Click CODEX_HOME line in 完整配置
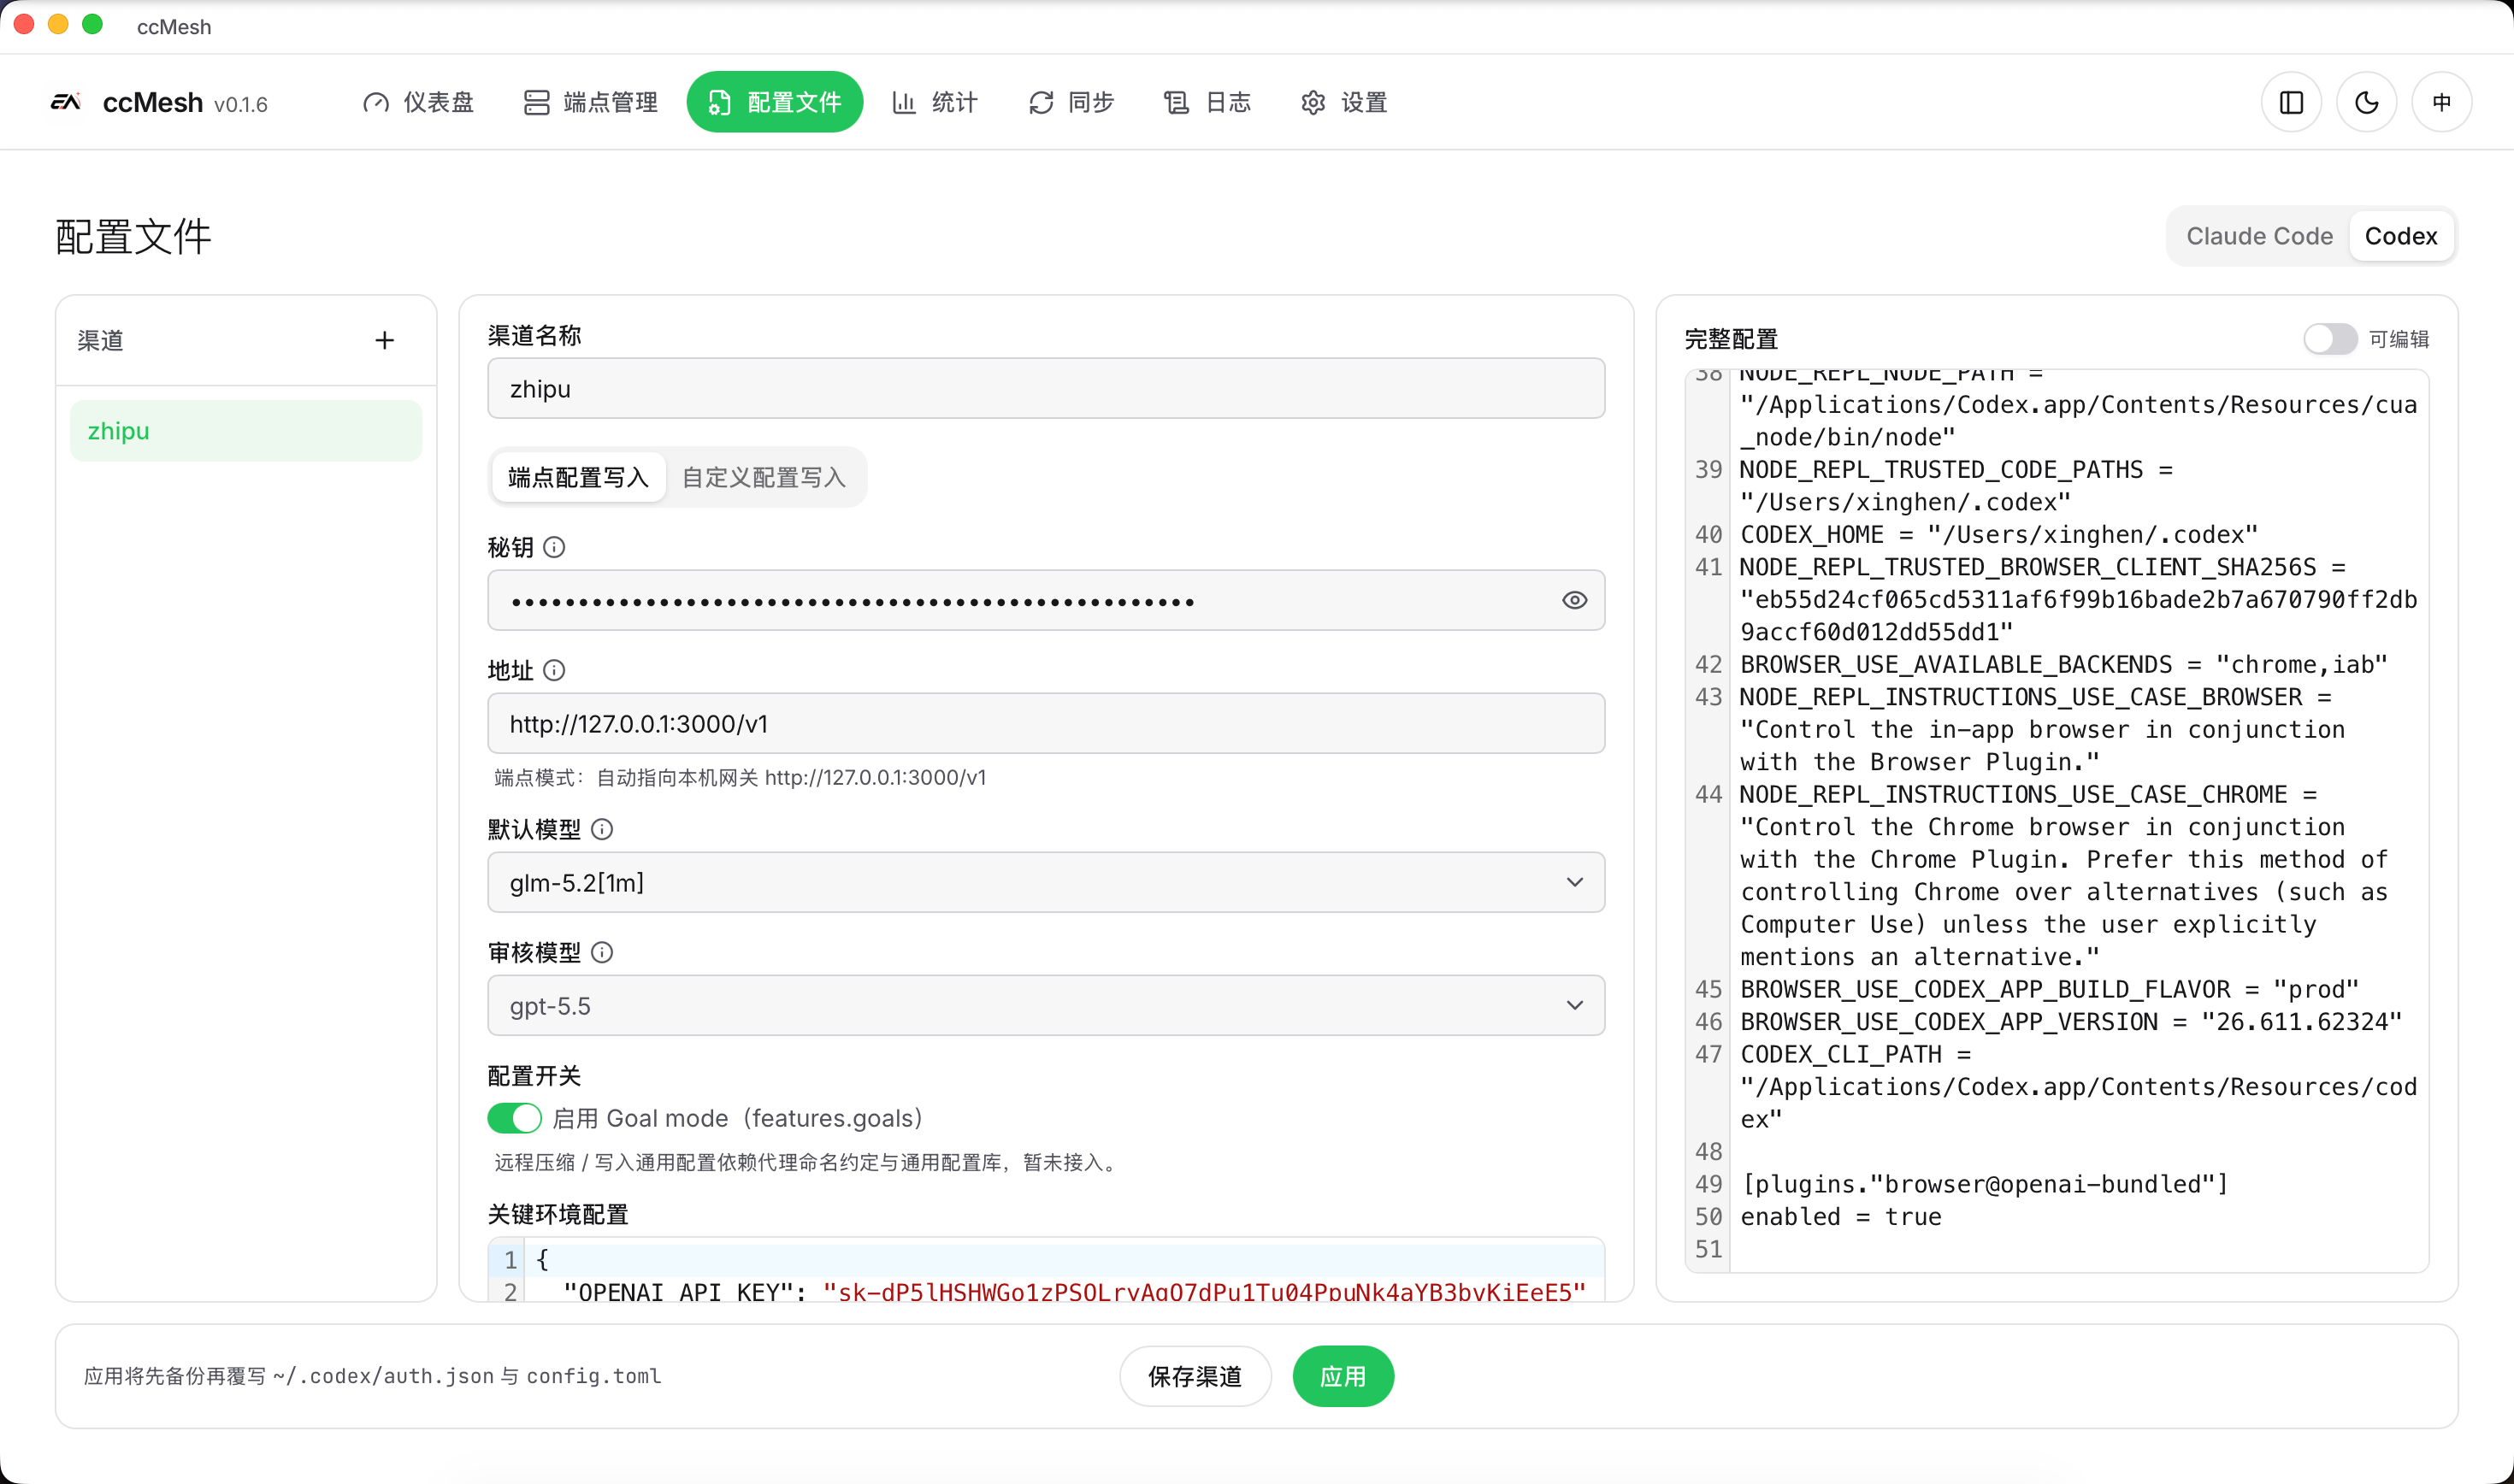Image resolution: width=2514 pixels, height=1484 pixels. 1999,534
